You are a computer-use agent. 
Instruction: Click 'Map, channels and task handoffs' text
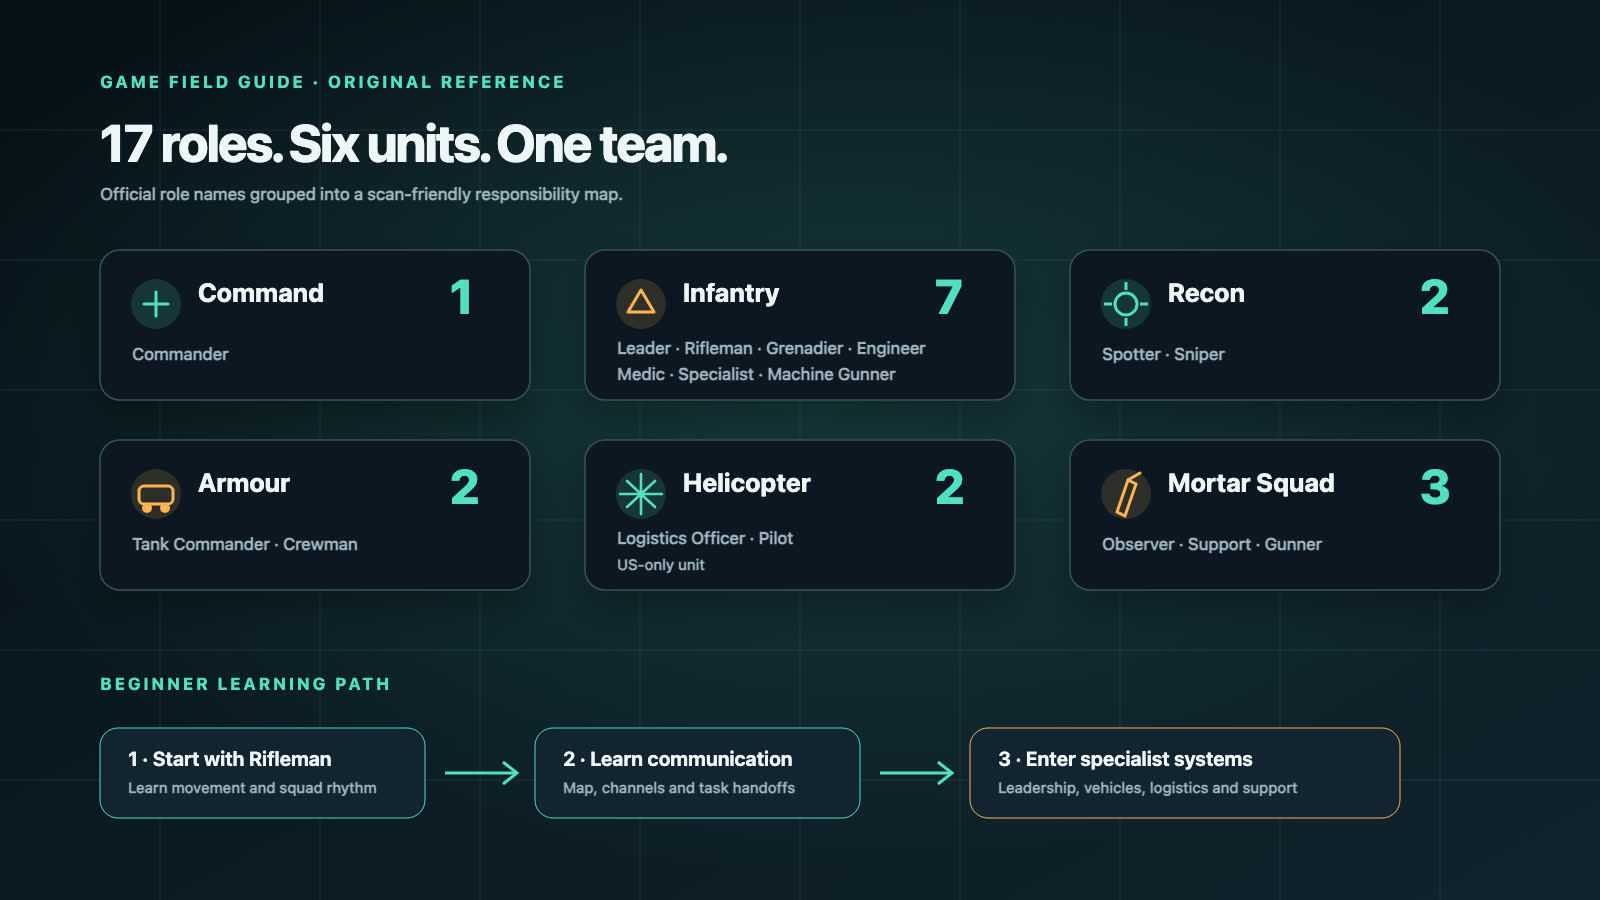(x=679, y=788)
